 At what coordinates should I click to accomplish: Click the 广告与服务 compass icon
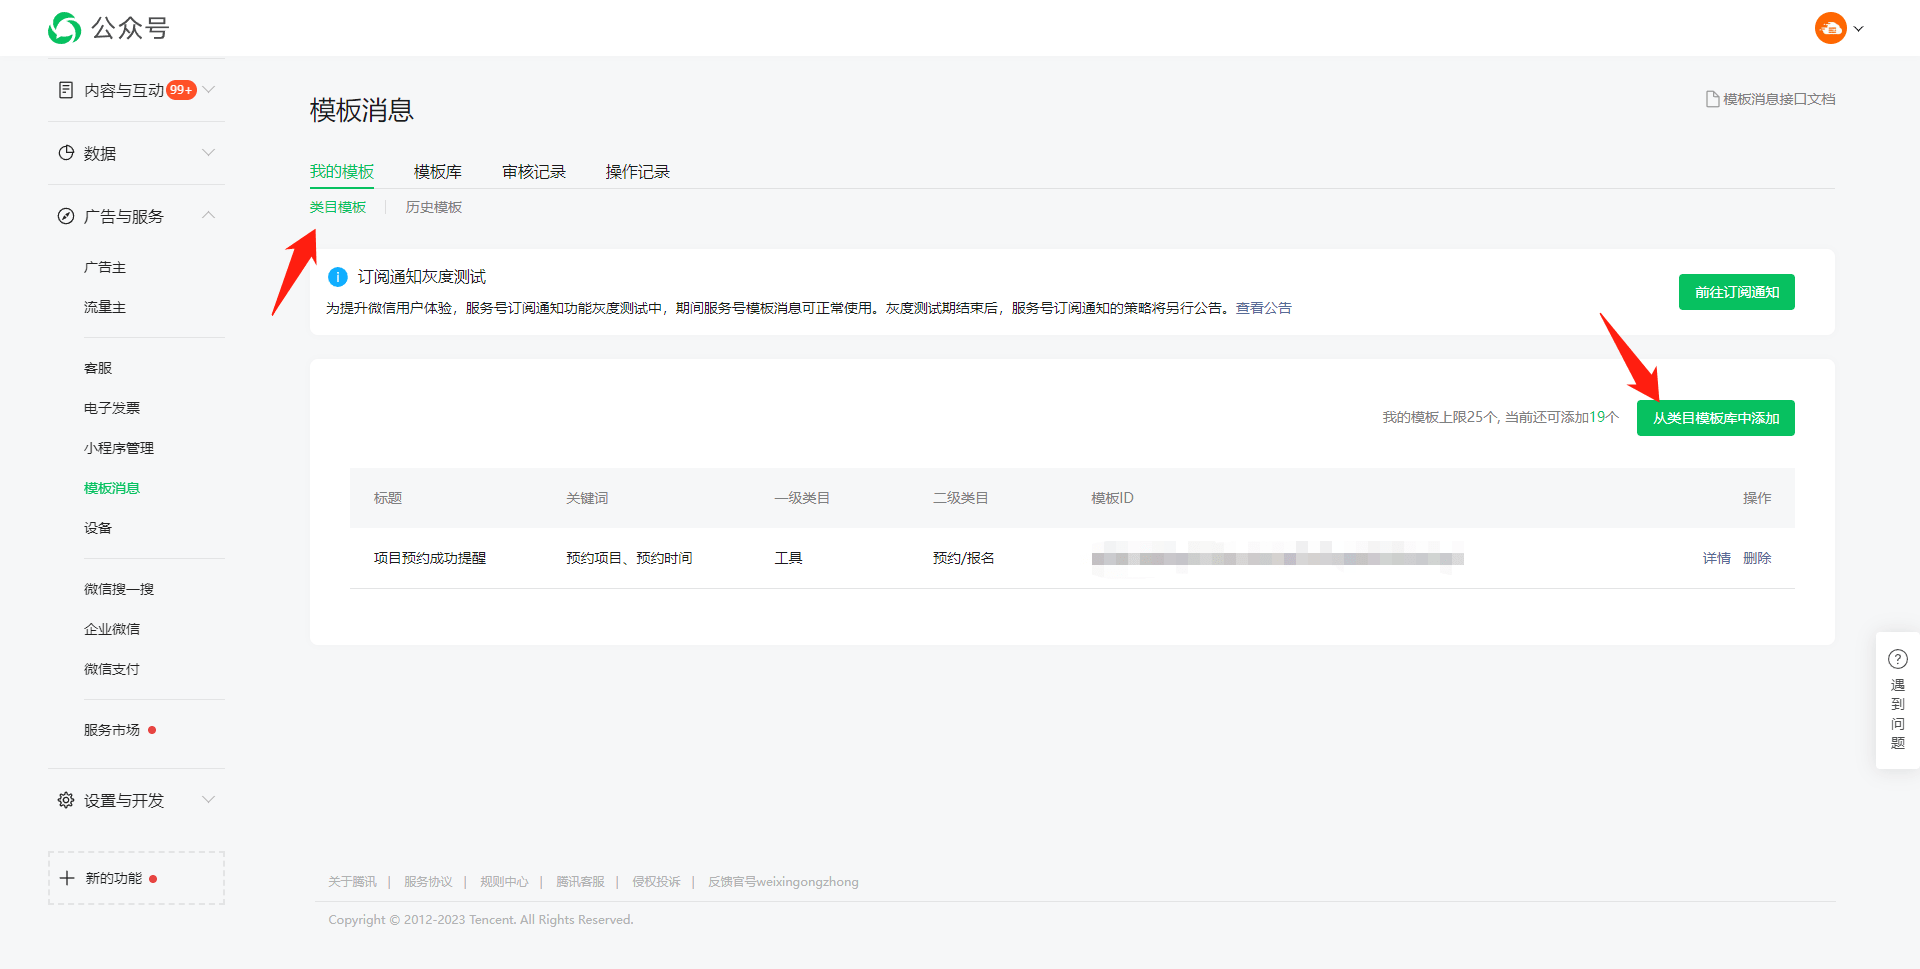coord(66,216)
